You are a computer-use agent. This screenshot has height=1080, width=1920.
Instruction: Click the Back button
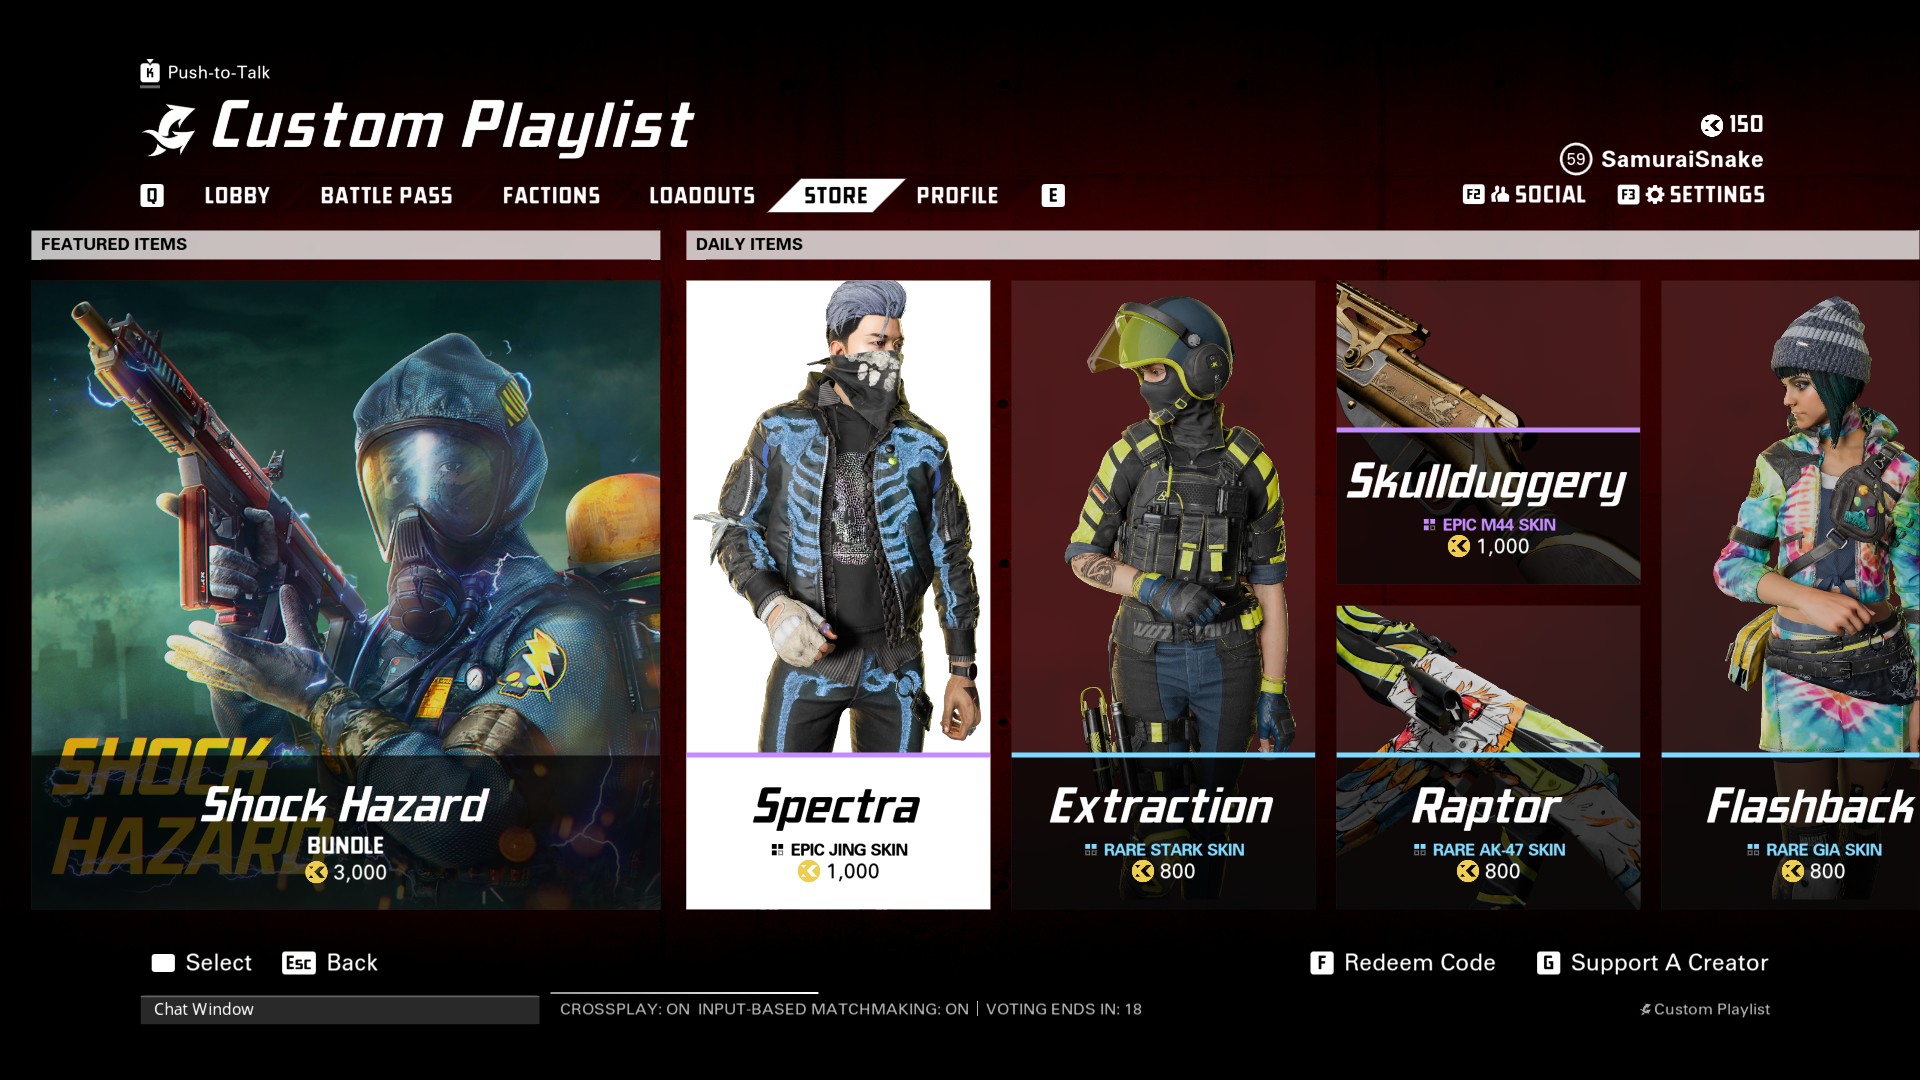(330, 962)
